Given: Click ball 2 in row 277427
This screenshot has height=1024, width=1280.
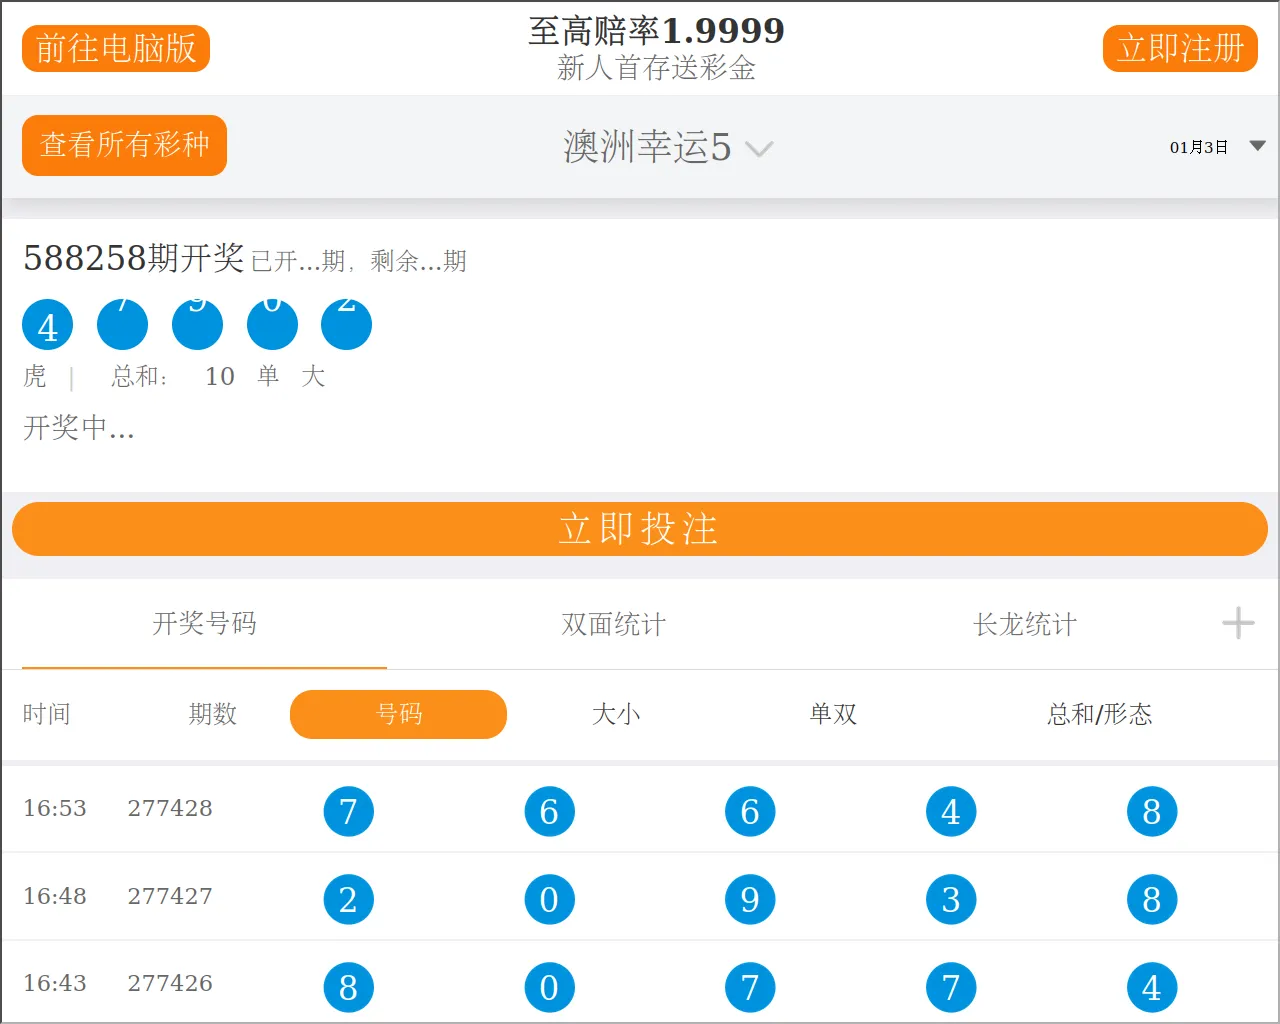Looking at the screenshot, I should [x=348, y=899].
